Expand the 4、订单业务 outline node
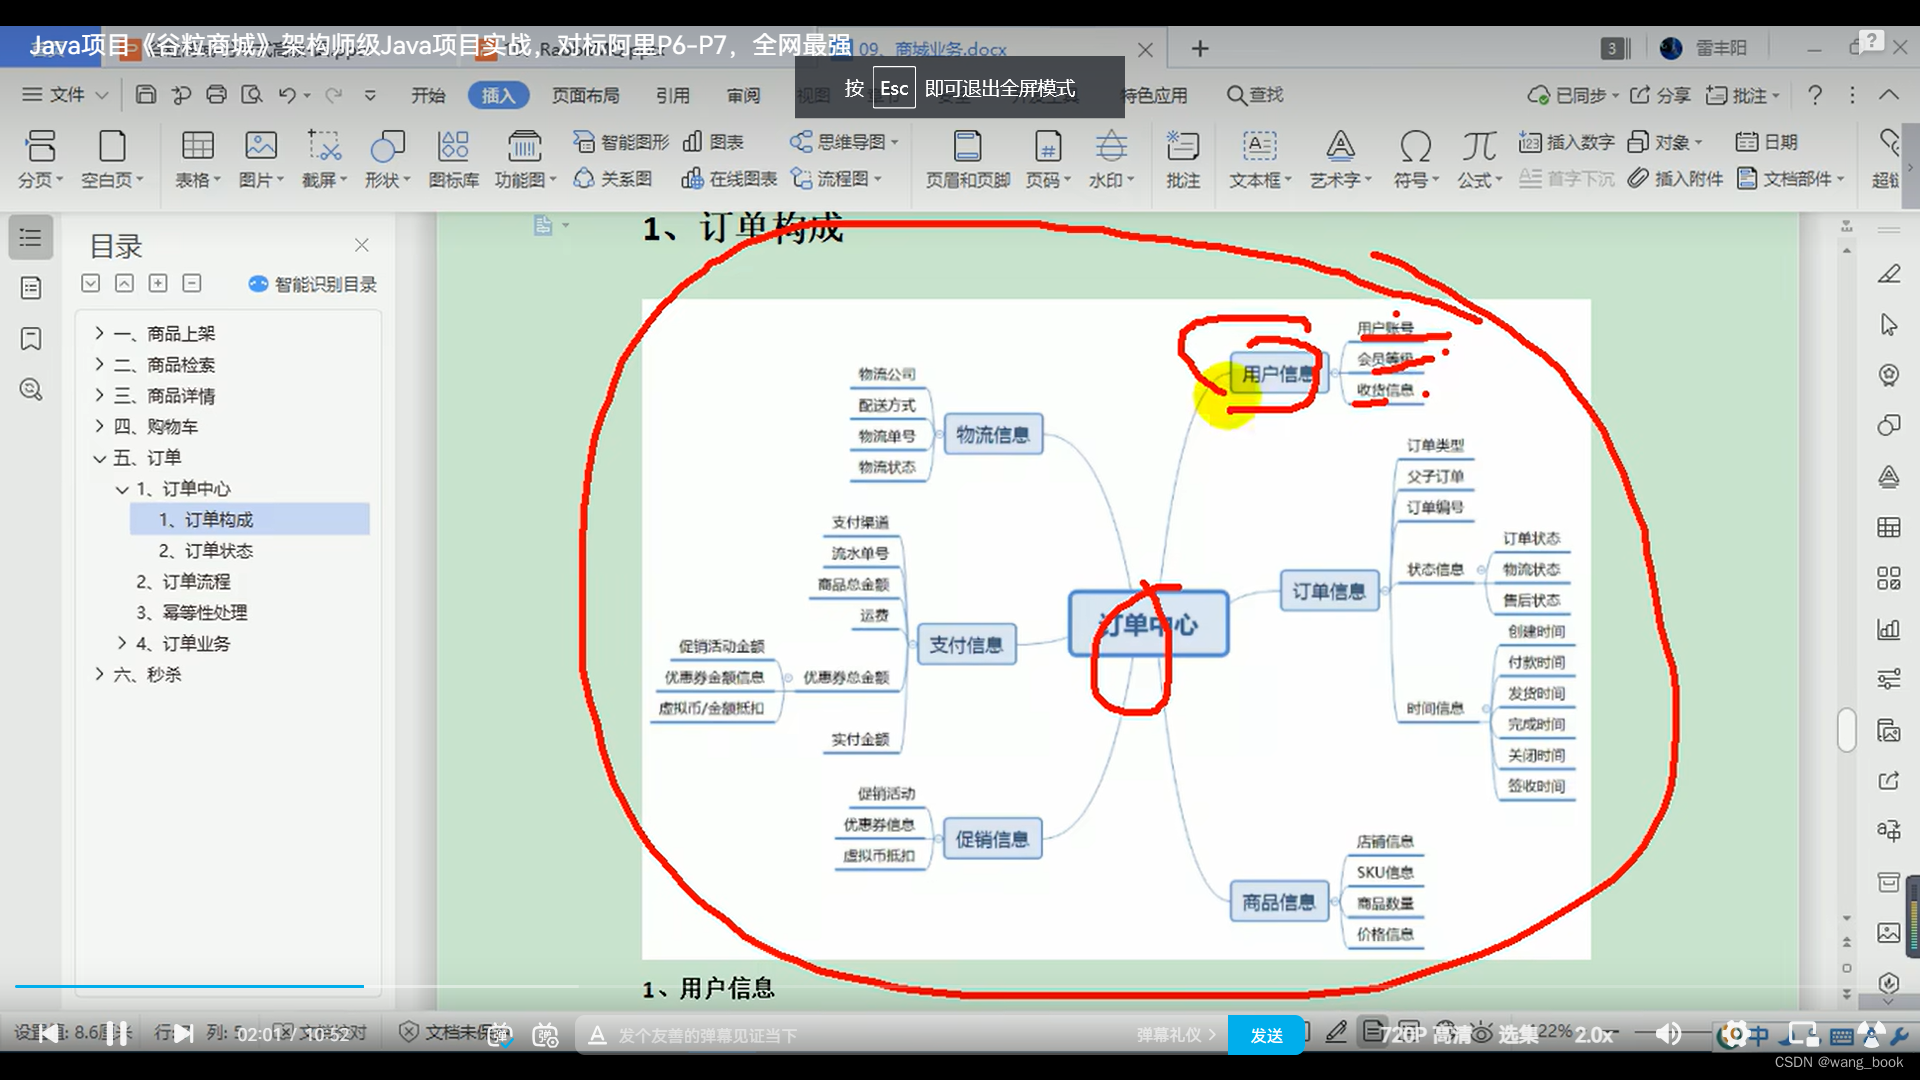Screen dimensions: 1920x1080 point(122,643)
